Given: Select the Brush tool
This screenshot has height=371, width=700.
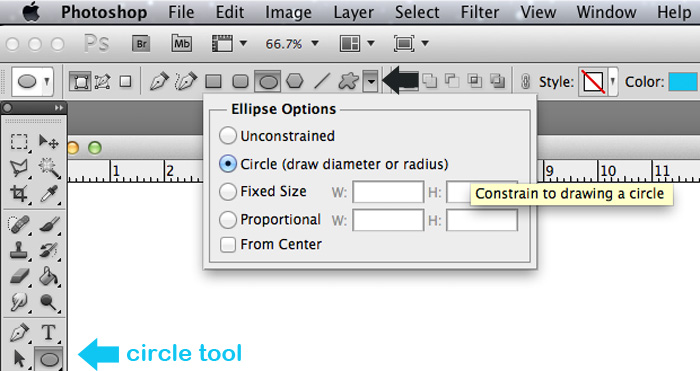Looking at the screenshot, I should click(48, 224).
